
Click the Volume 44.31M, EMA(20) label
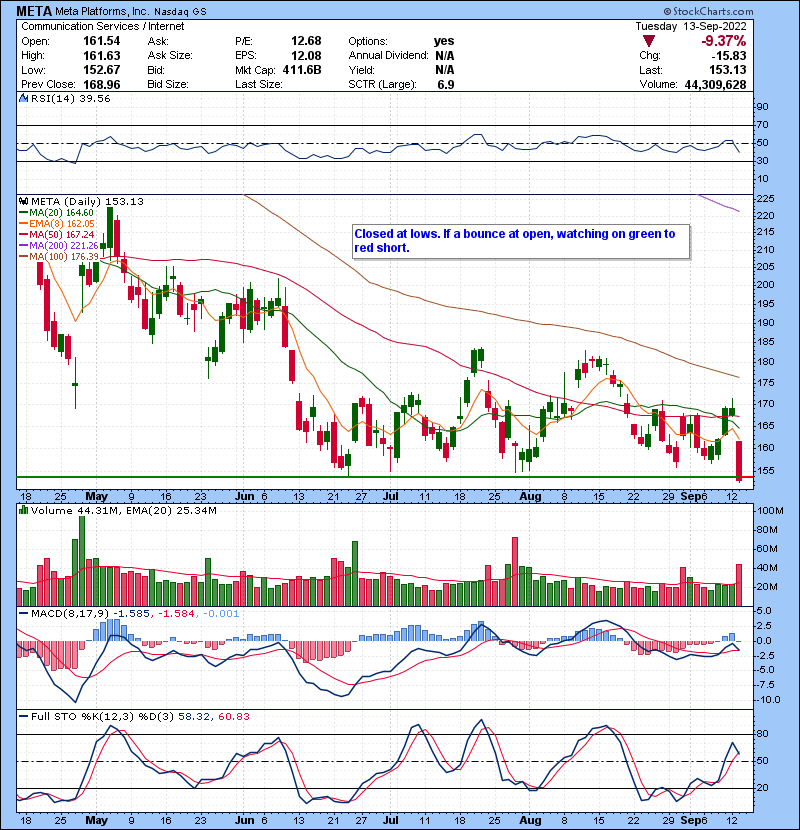123,510
